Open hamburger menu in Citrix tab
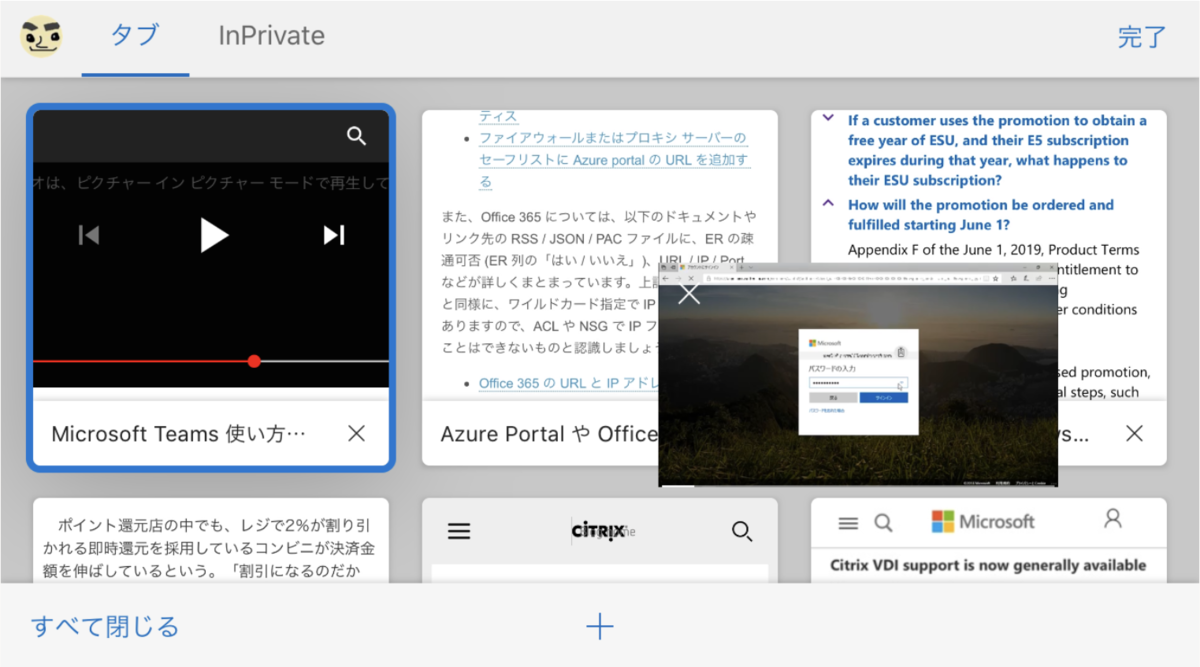This screenshot has width=1200, height=667. click(459, 532)
